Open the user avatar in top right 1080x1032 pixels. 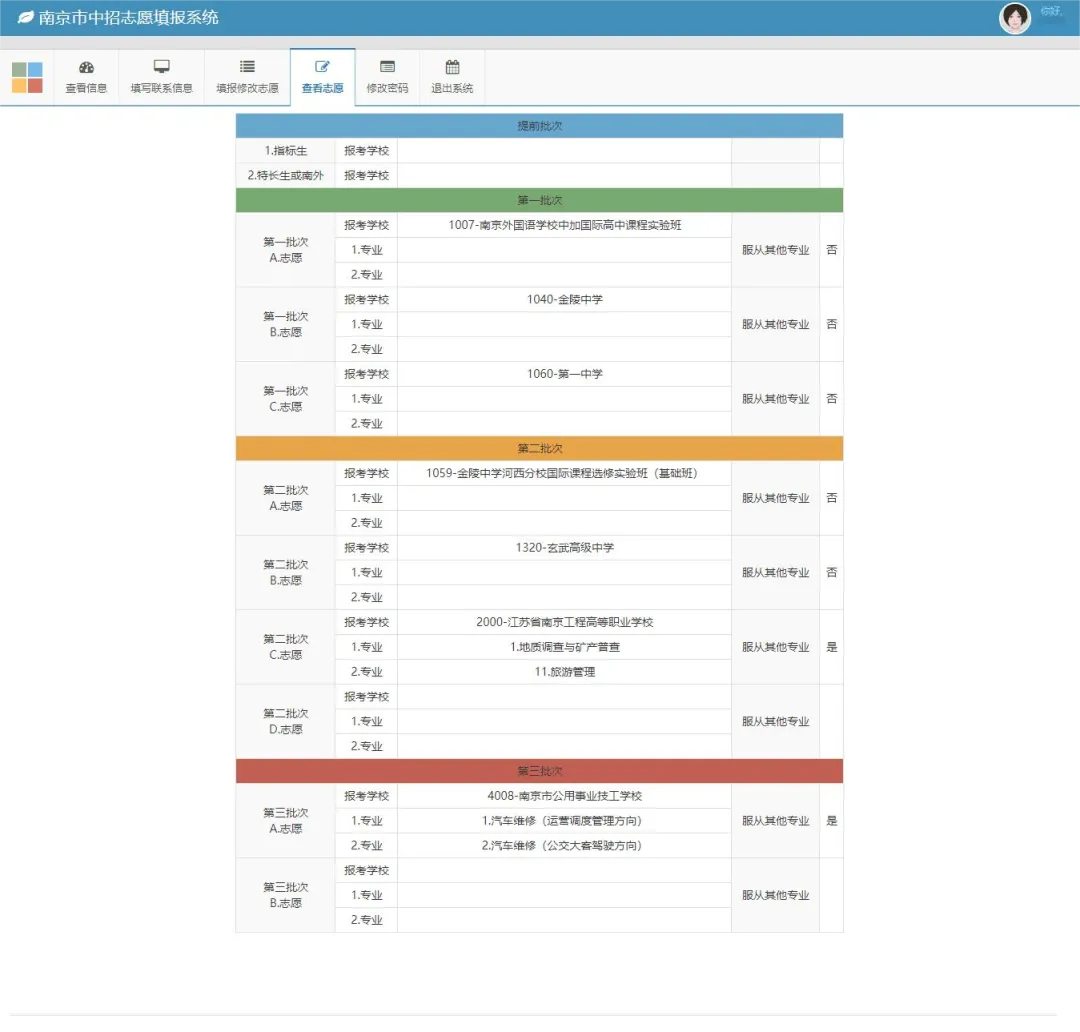1015,18
